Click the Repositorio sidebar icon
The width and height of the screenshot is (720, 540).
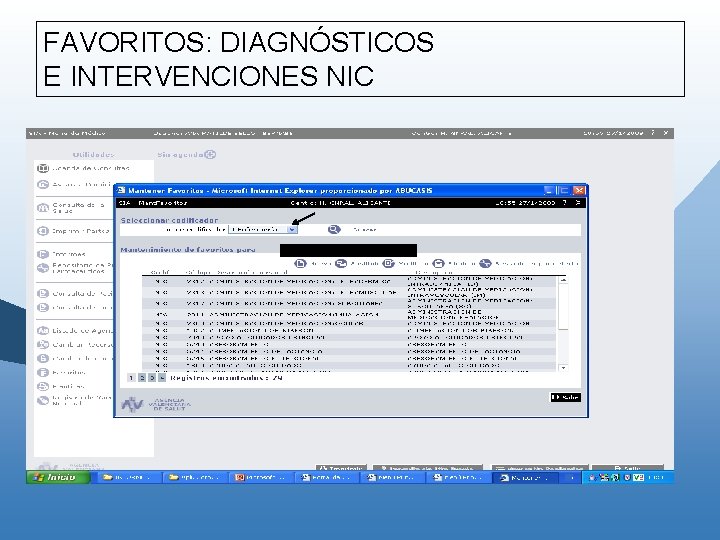point(43,268)
